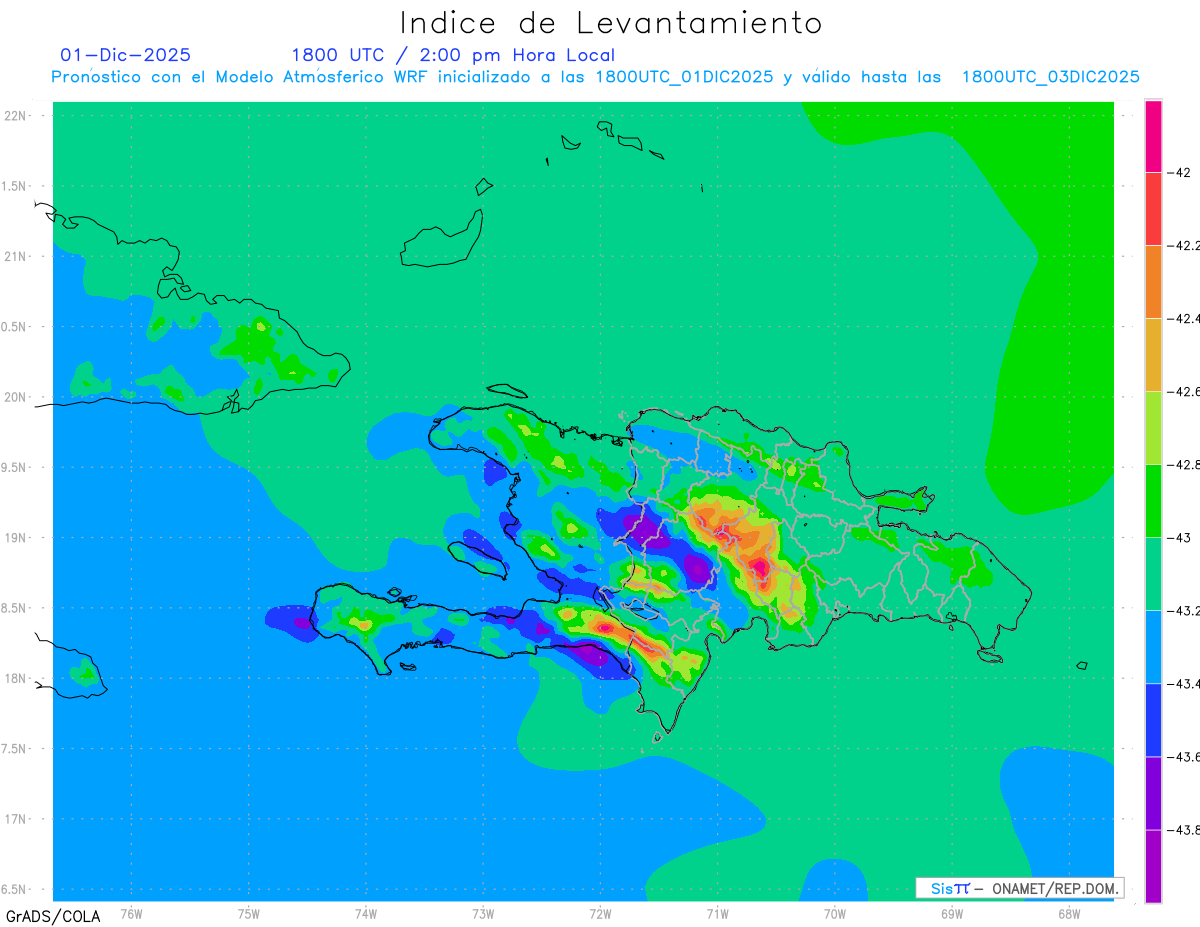
Task: Click the '8.5N' latitude label
Action: [15, 608]
